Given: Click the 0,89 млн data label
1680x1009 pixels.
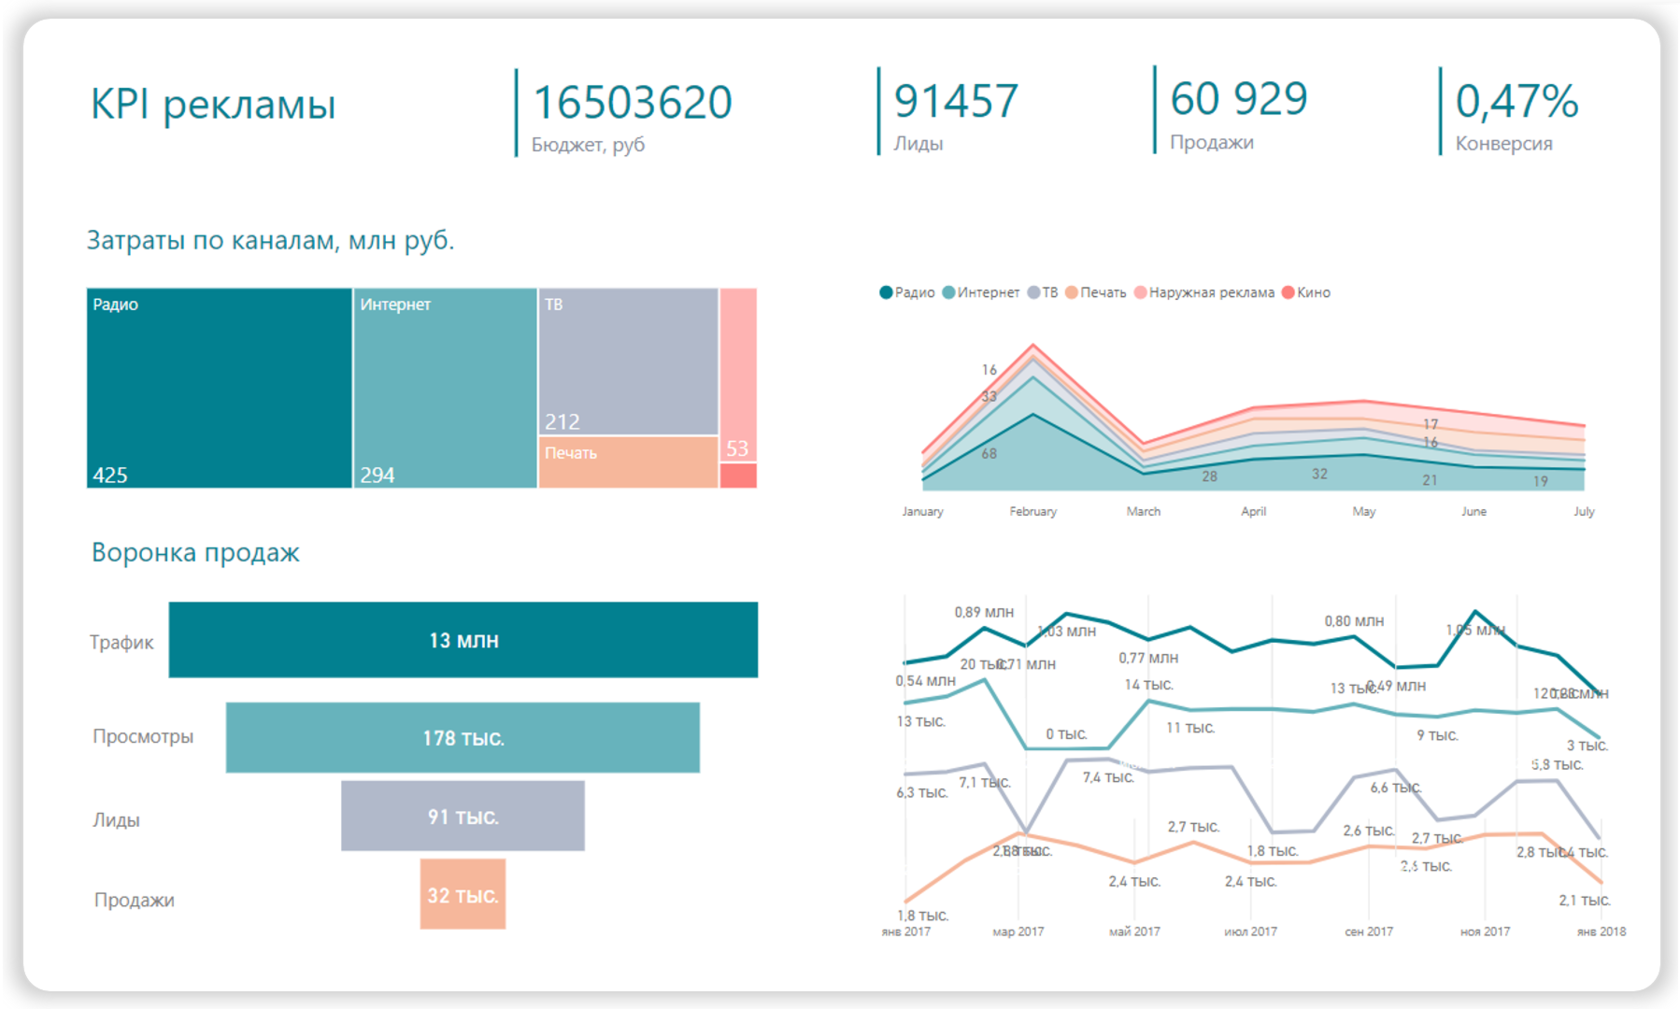Looking at the screenshot, I should click(x=984, y=612).
